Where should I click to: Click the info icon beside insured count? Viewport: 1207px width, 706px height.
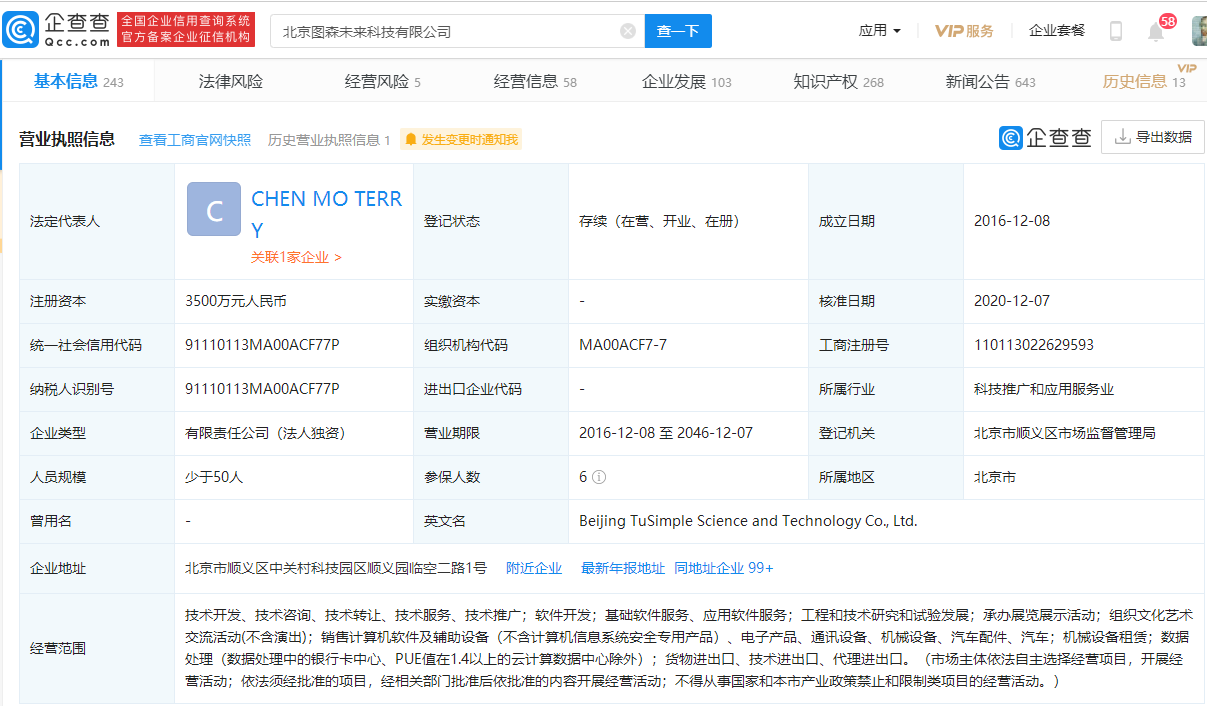(599, 477)
